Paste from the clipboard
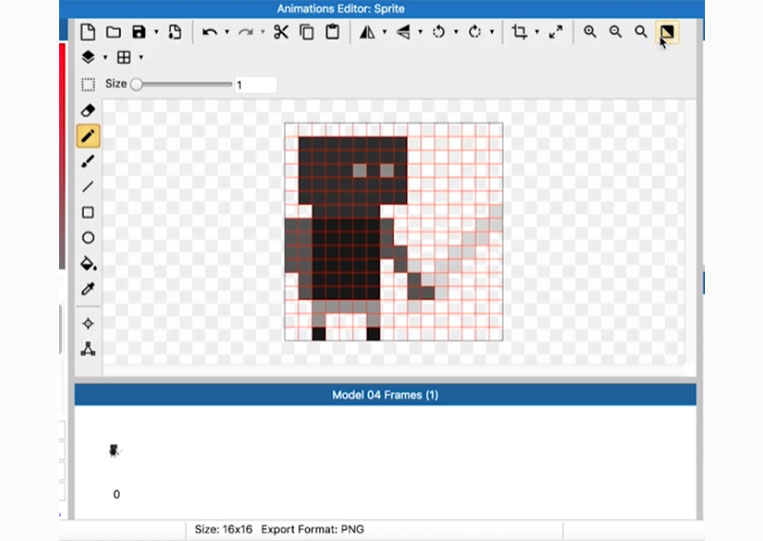This screenshot has width=763, height=541. click(332, 32)
